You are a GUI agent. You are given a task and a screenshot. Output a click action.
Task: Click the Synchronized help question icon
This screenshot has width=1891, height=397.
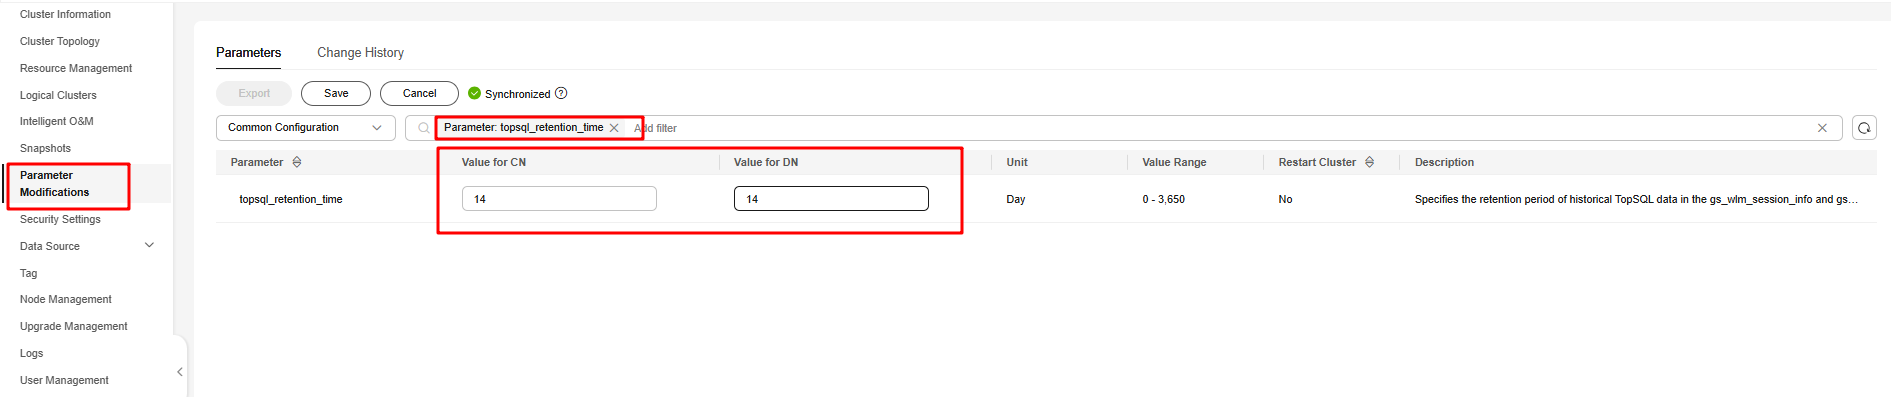coord(561,93)
